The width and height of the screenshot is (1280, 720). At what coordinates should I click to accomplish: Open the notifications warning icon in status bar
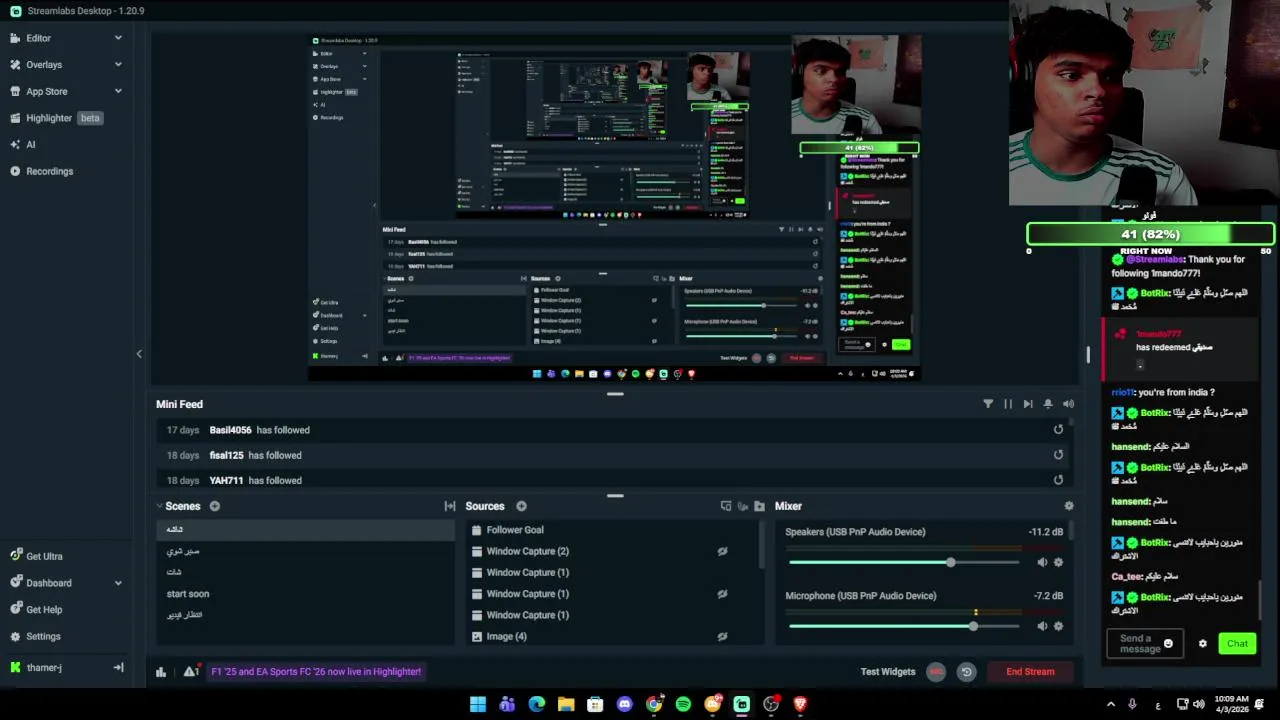tap(190, 672)
